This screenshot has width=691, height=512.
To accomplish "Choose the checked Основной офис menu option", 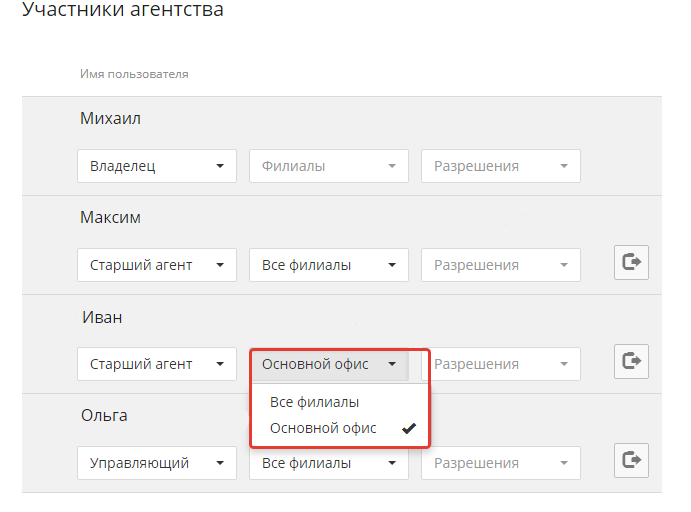I will point(322,428).
